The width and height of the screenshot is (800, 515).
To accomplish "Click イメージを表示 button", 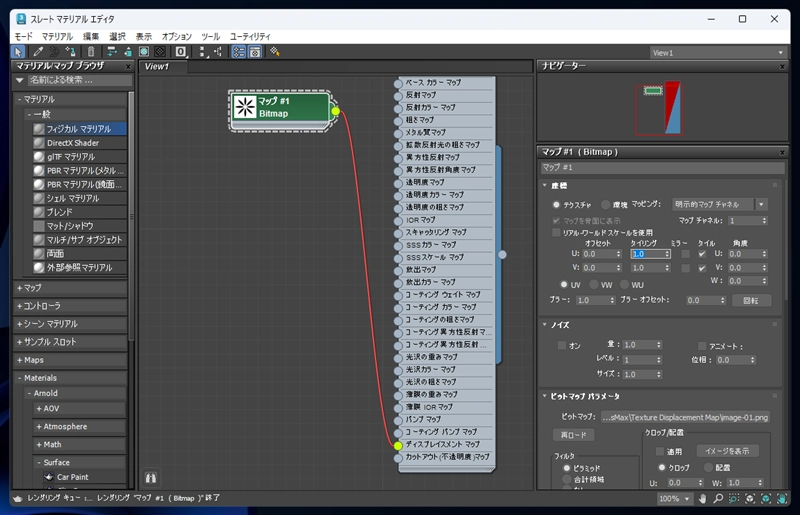I will point(727,451).
